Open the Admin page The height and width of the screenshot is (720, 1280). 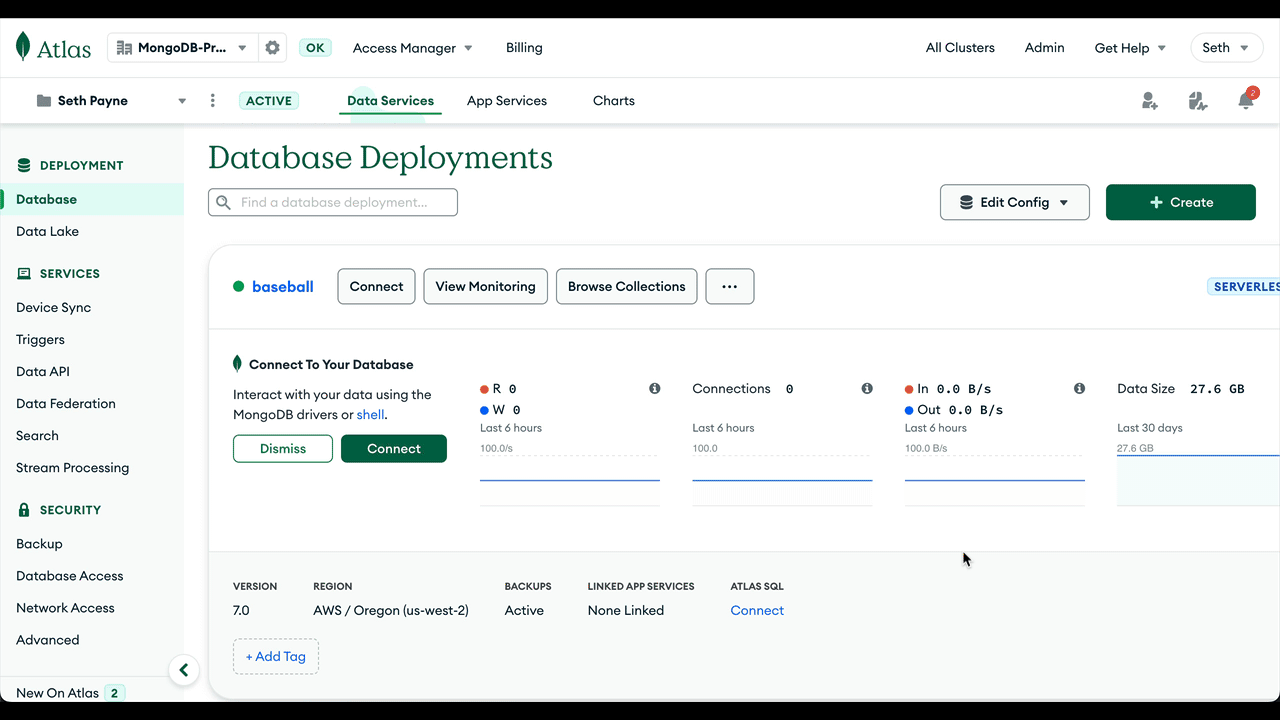(1045, 48)
